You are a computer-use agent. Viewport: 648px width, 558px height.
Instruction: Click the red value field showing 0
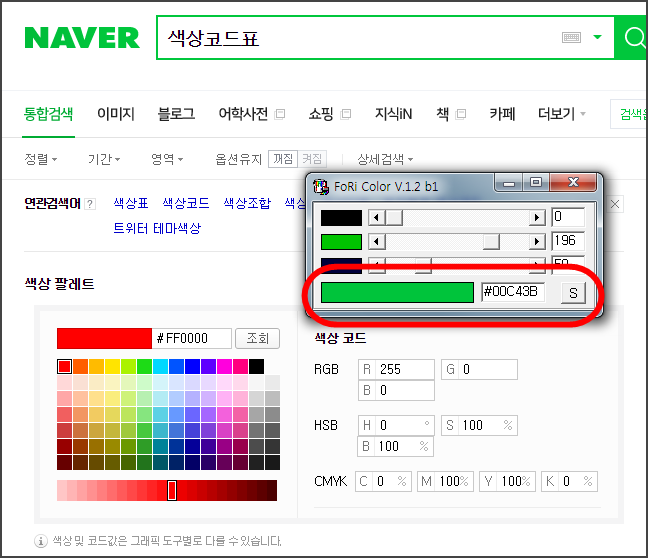[x=568, y=217]
